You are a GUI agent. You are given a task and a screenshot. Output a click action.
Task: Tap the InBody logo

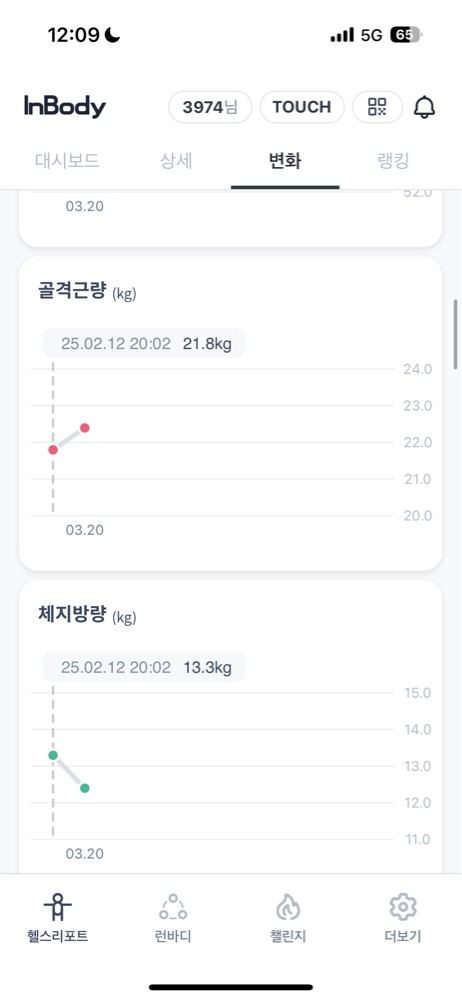tap(65, 107)
